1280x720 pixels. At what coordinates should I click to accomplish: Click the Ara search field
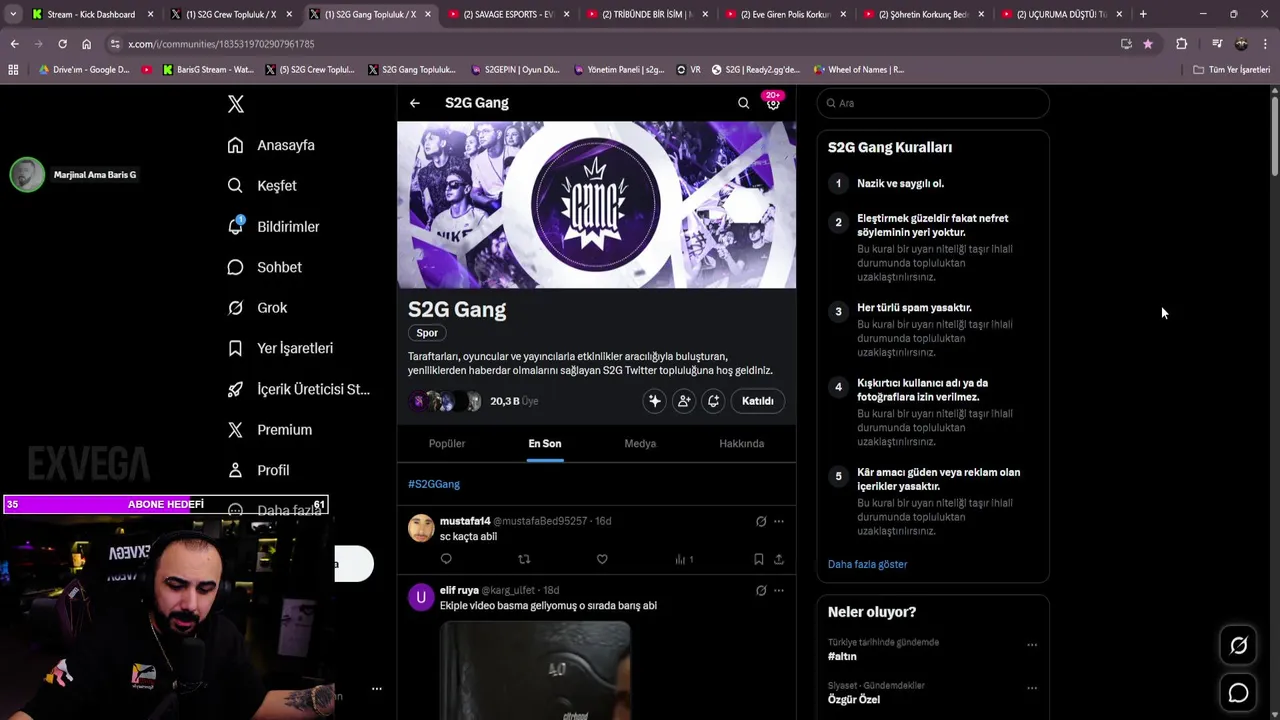click(933, 103)
